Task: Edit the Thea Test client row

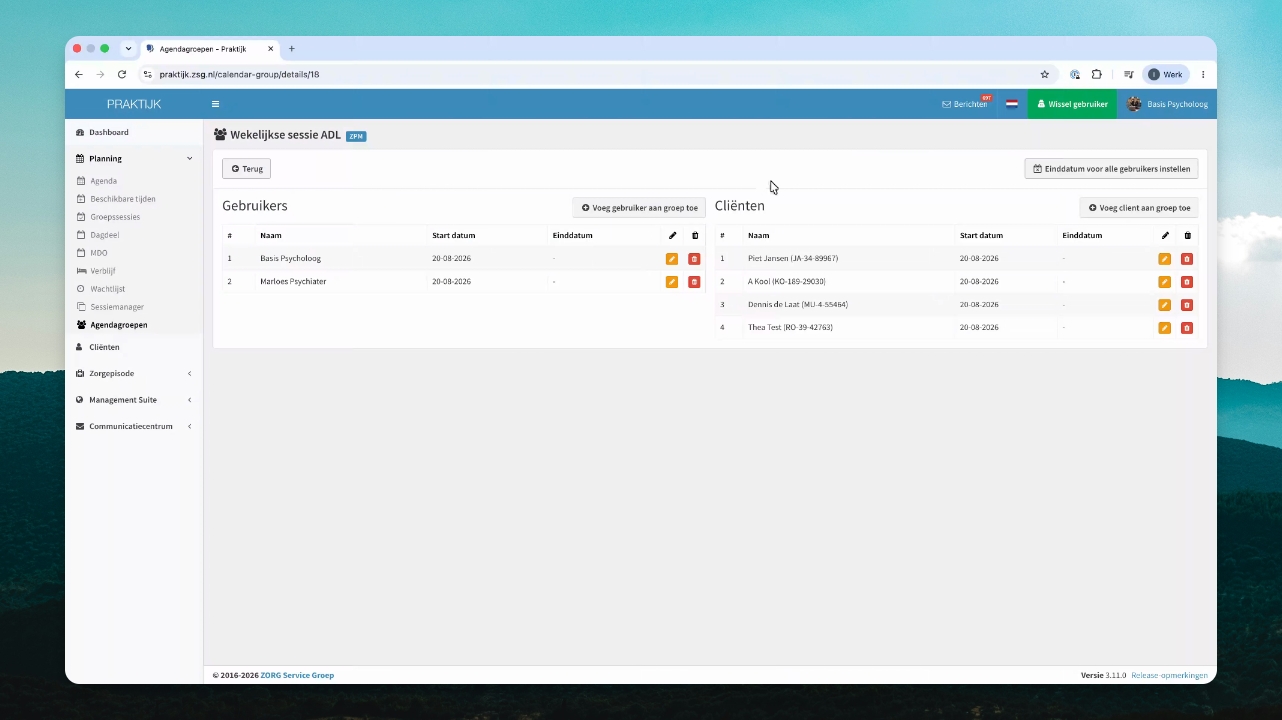Action: [1164, 328]
